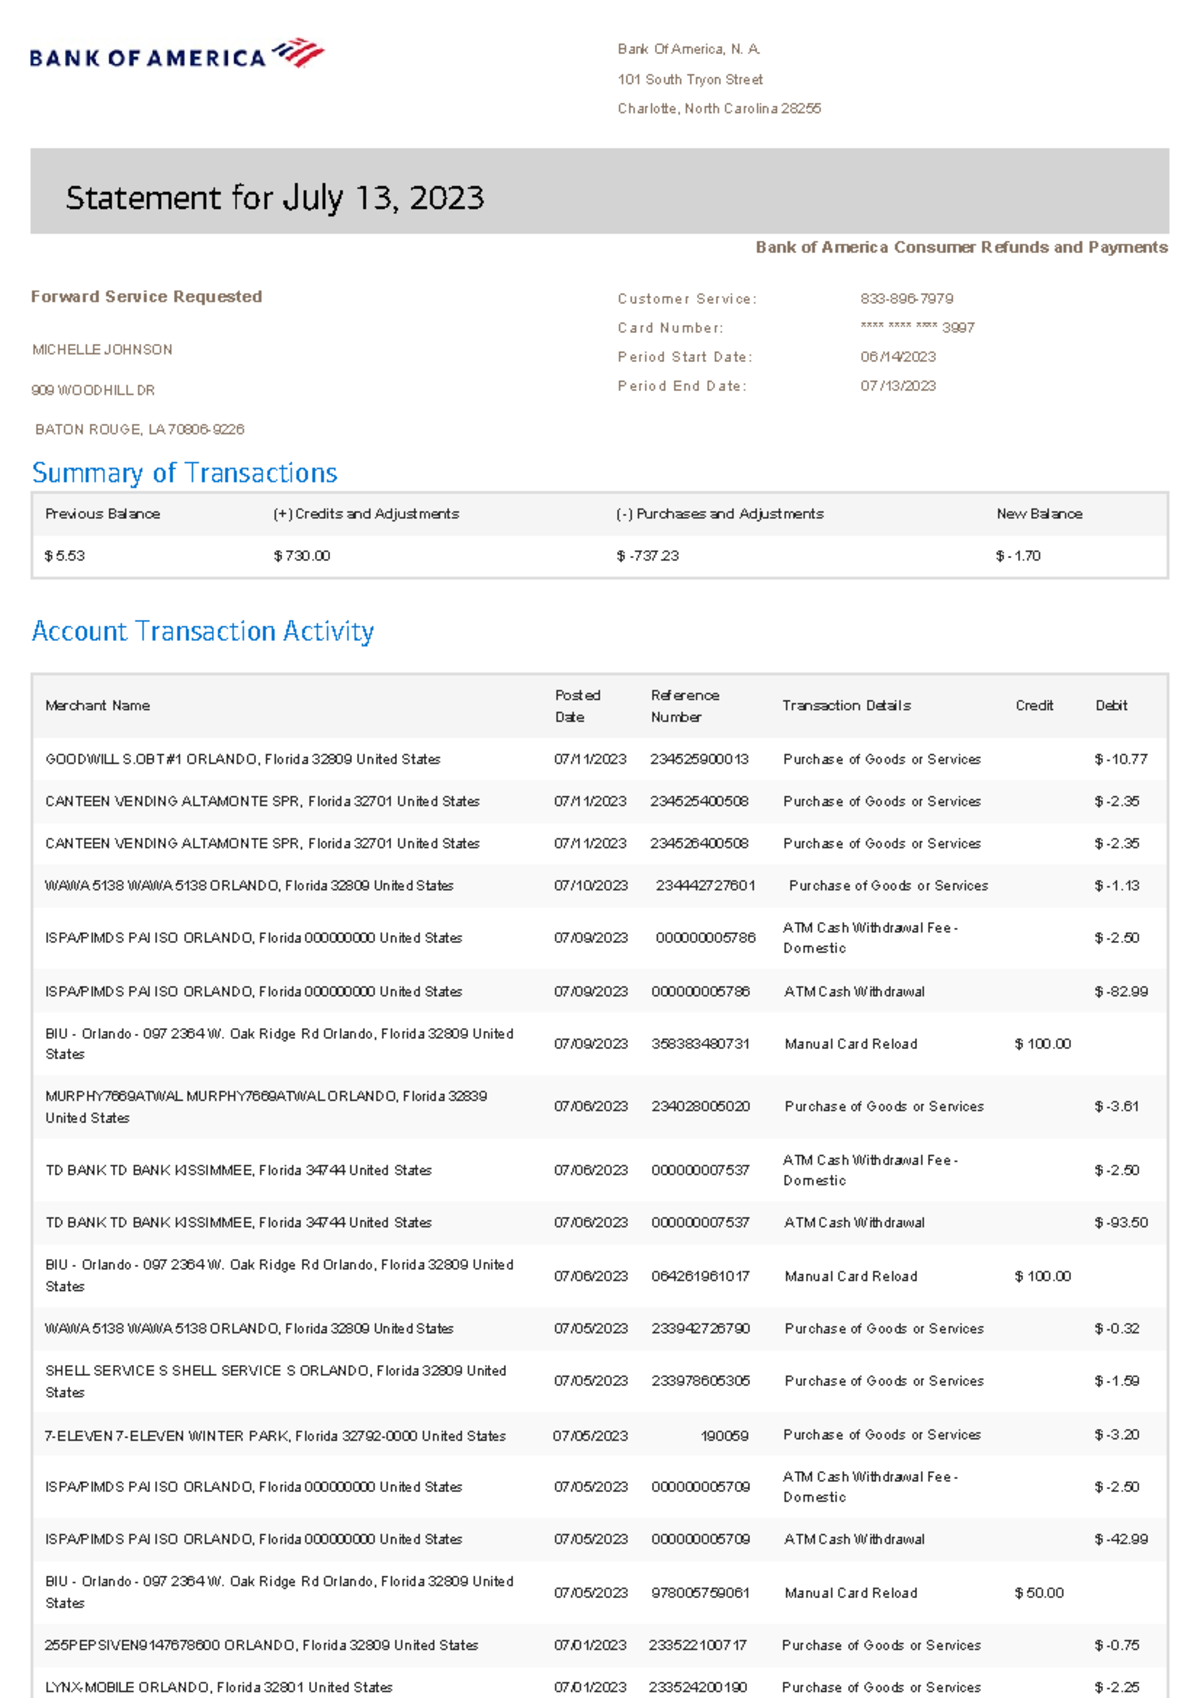1200x1698 pixels.
Task: Select the debit amount $-3.61
Action: 1117,1107
